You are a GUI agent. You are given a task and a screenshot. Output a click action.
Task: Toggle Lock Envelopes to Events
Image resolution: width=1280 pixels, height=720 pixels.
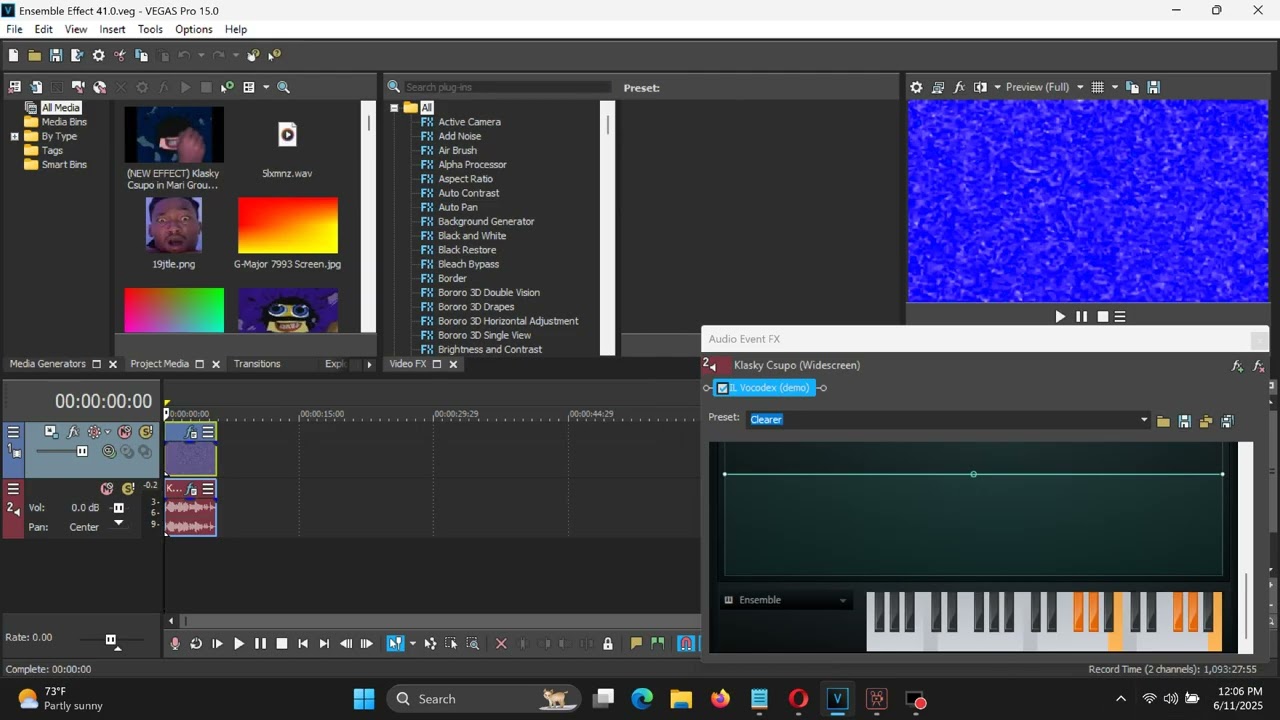click(x=608, y=644)
